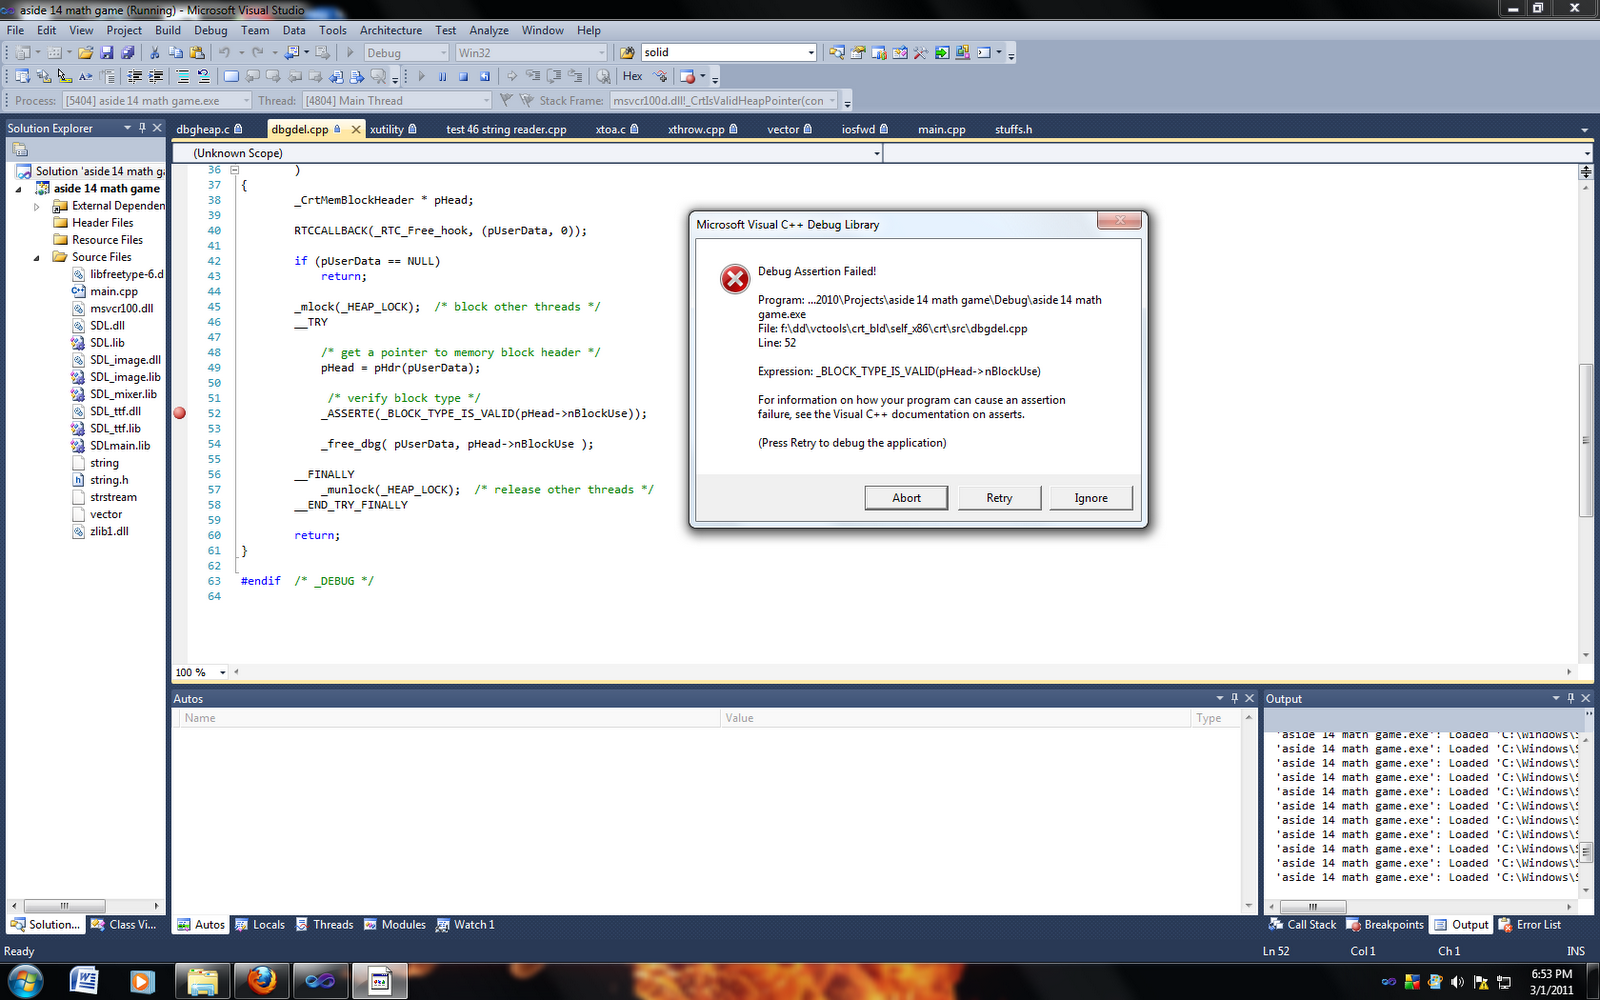This screenshot has width=1600, height=1000.
Task: Increase line indent with the indent icon
Action: point(156,76)
